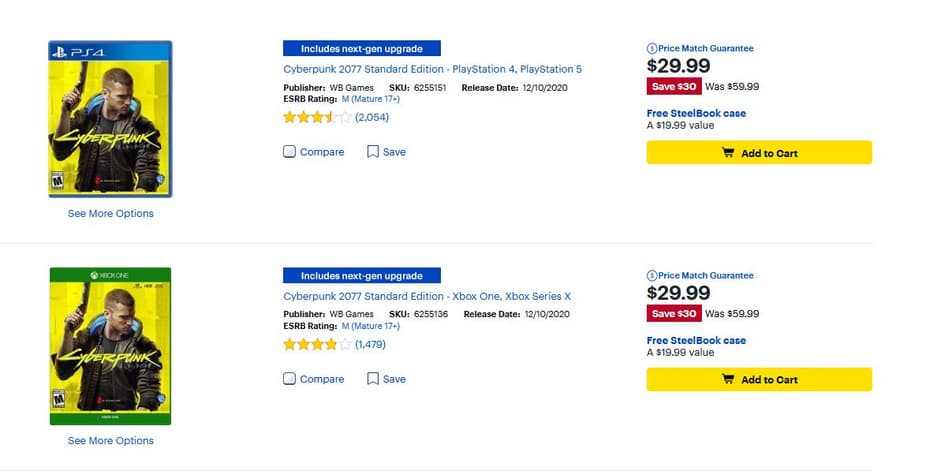Expand See More Options under PS4 cover
The image size is (937, 475).
[x=111, y=213]
